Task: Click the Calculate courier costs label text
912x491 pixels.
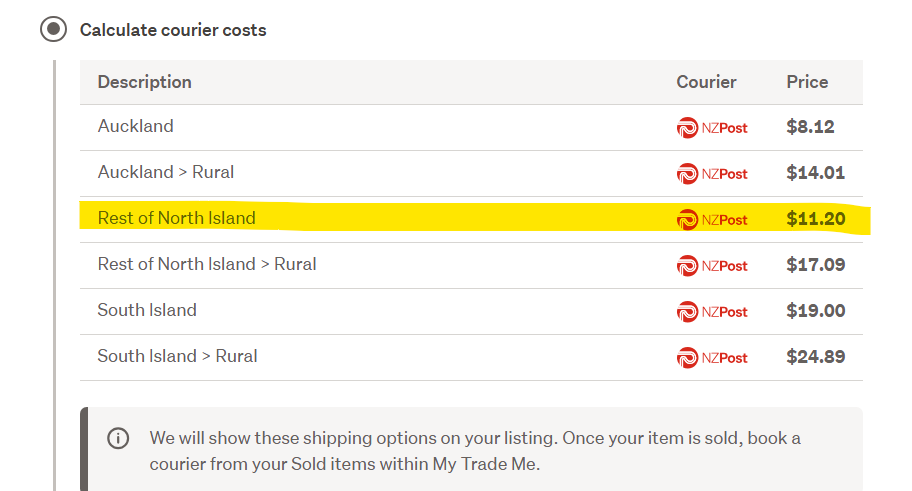Action: 173,30
